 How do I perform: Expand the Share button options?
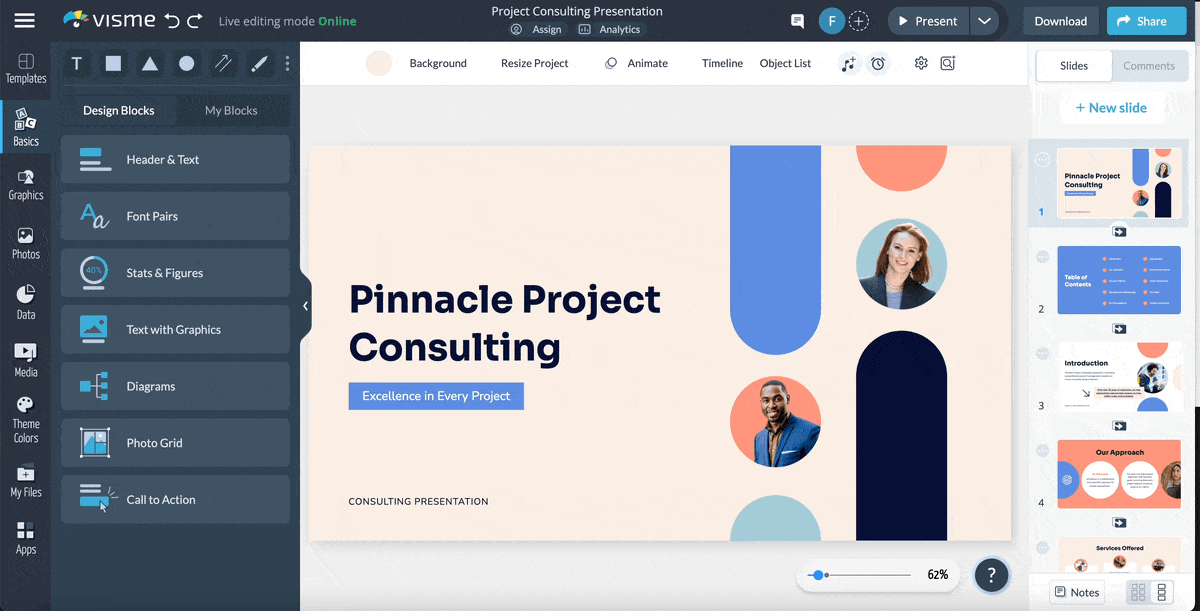pyautogui.click(x=1146, y=20)
